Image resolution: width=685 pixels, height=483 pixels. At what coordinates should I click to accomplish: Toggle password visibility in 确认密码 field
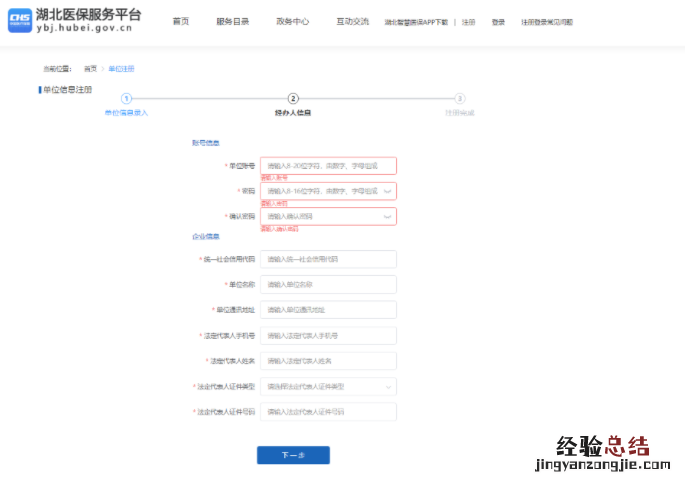(387, 217)
